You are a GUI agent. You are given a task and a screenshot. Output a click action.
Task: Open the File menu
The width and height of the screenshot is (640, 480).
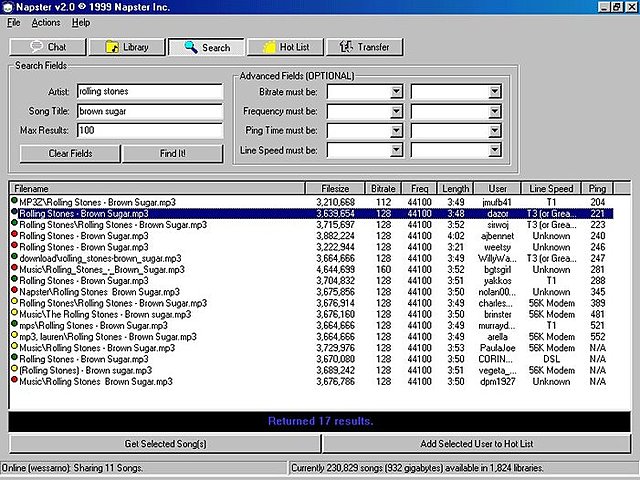tap(13, 23)
